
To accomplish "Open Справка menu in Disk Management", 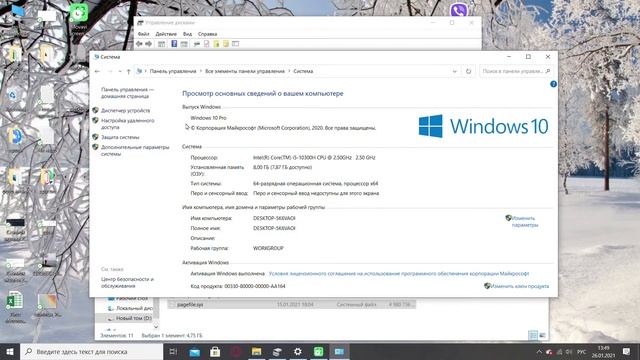I will coord(207,34).
